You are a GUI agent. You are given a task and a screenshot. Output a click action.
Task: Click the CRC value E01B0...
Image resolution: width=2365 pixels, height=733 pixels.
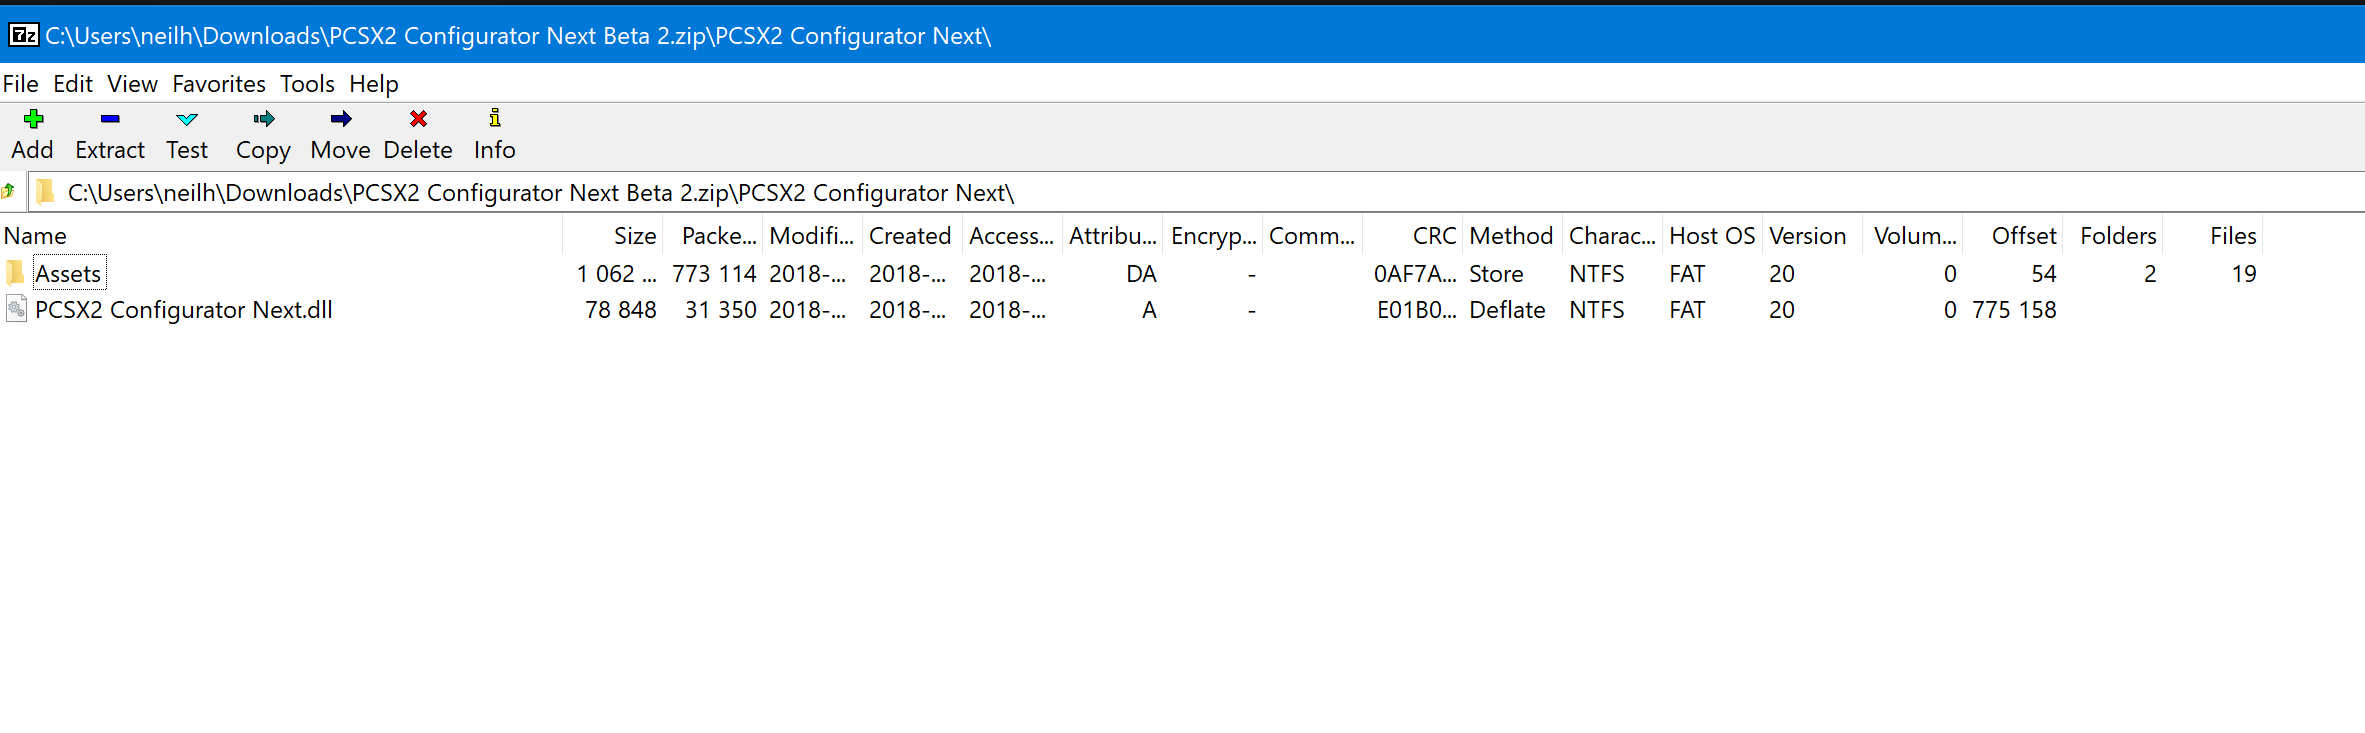(x=1416, y=310)
